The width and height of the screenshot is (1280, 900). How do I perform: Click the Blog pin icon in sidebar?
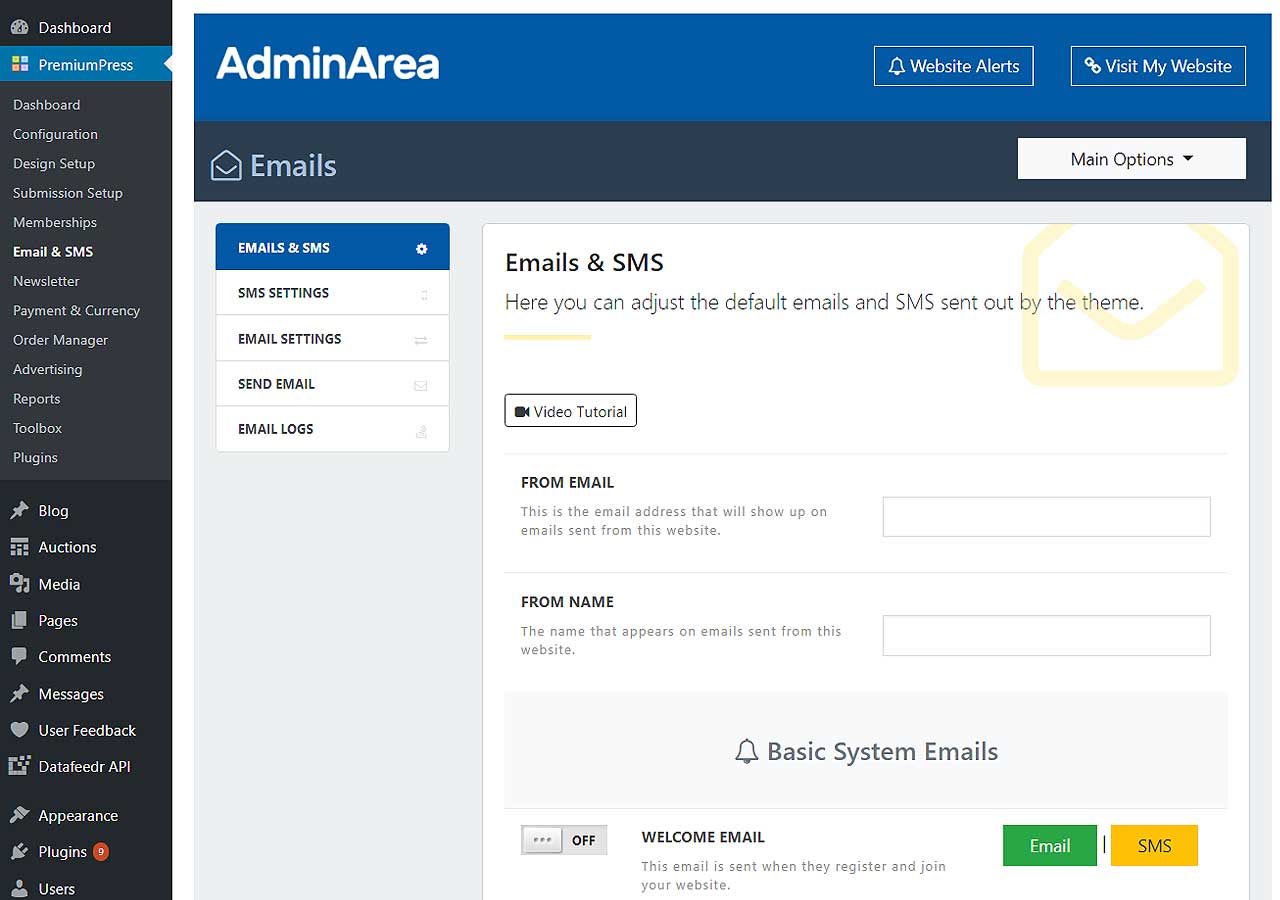[x=19, y=511]
